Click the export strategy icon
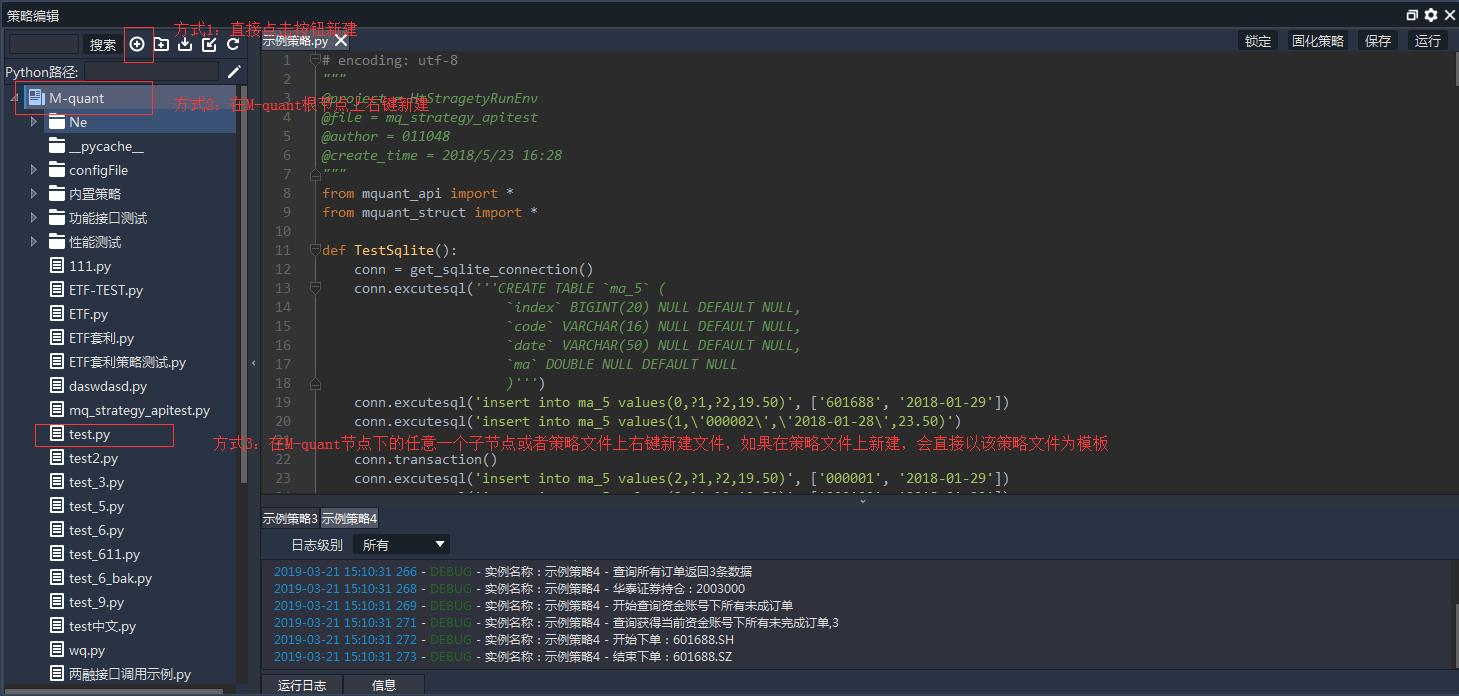This screenshot has height=696, width=1459. (x=208, y=44)
